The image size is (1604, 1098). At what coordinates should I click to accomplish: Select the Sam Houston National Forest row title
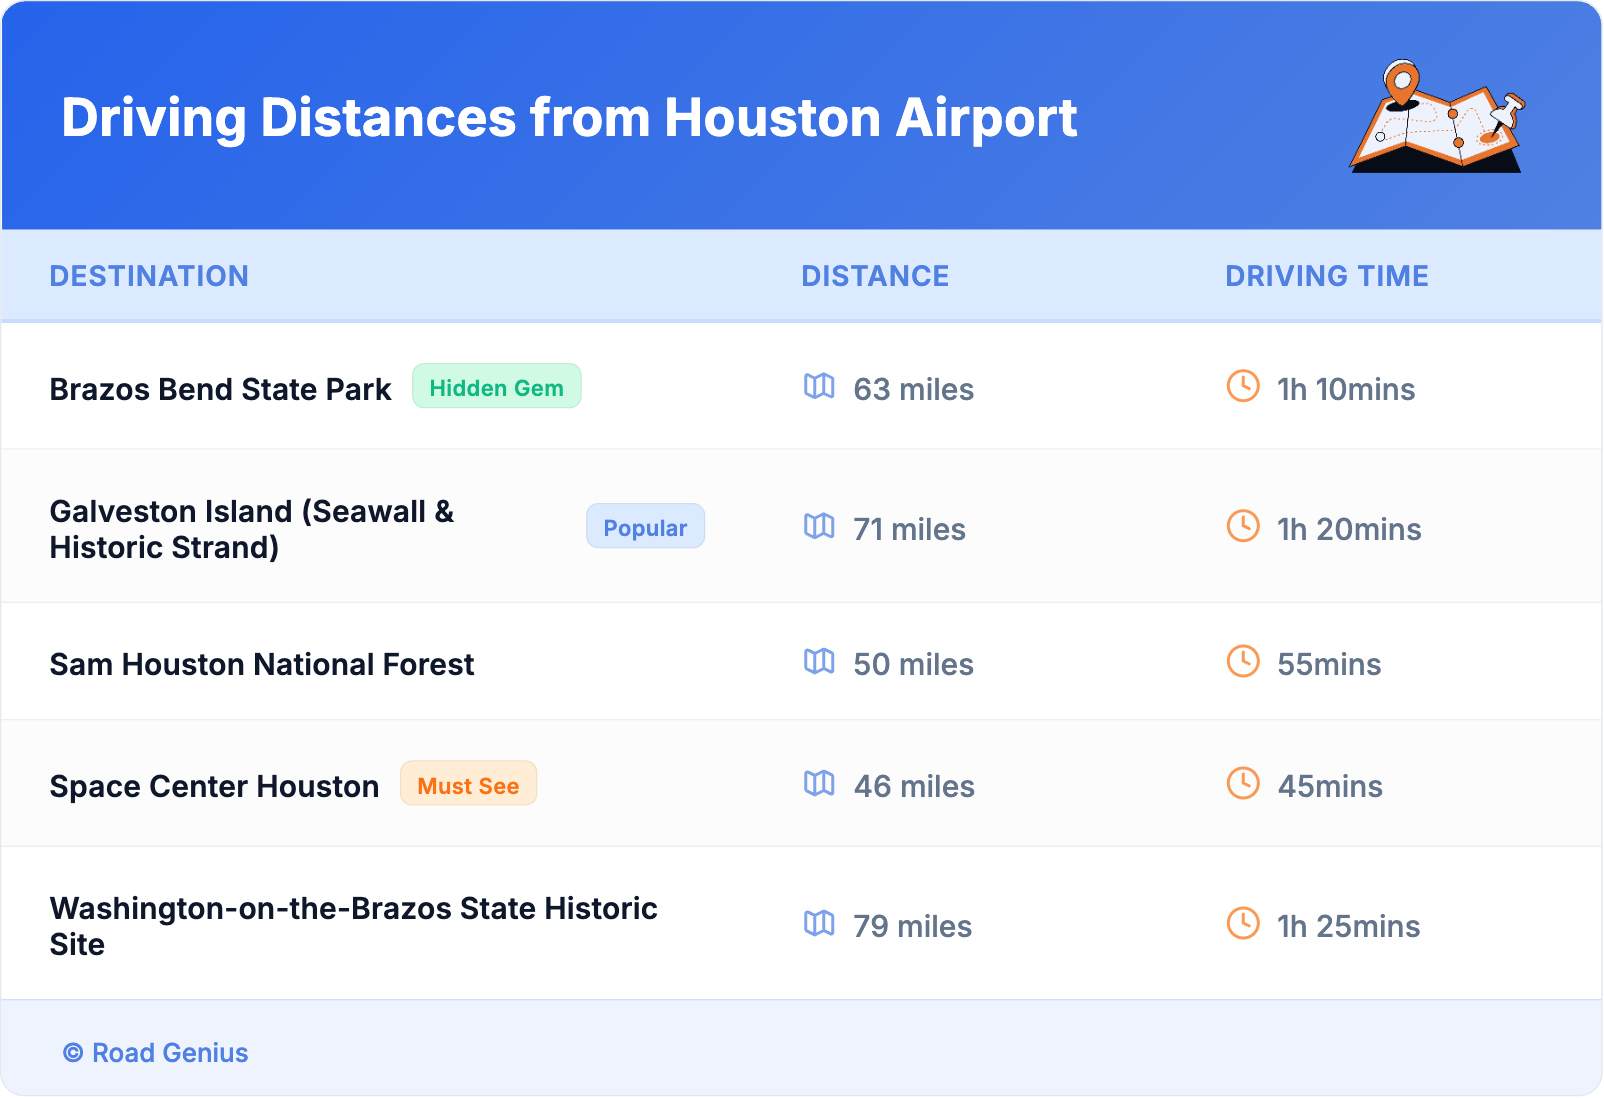pos(262,664)
